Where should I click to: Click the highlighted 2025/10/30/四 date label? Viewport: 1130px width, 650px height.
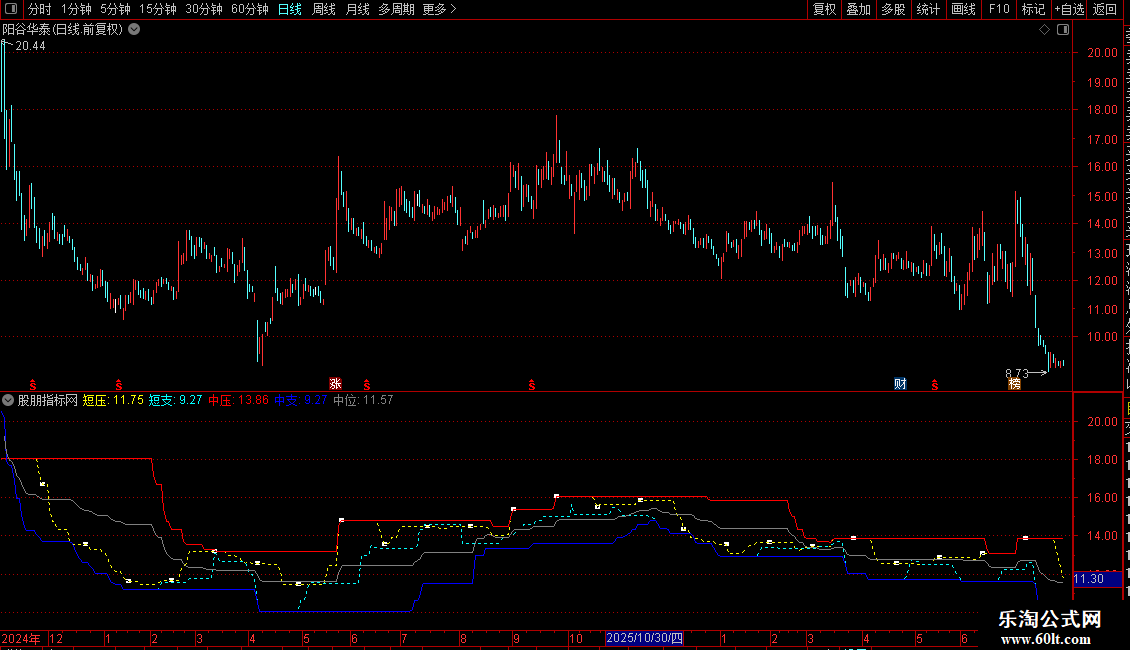pyautogui.click(x=644, y=638)
